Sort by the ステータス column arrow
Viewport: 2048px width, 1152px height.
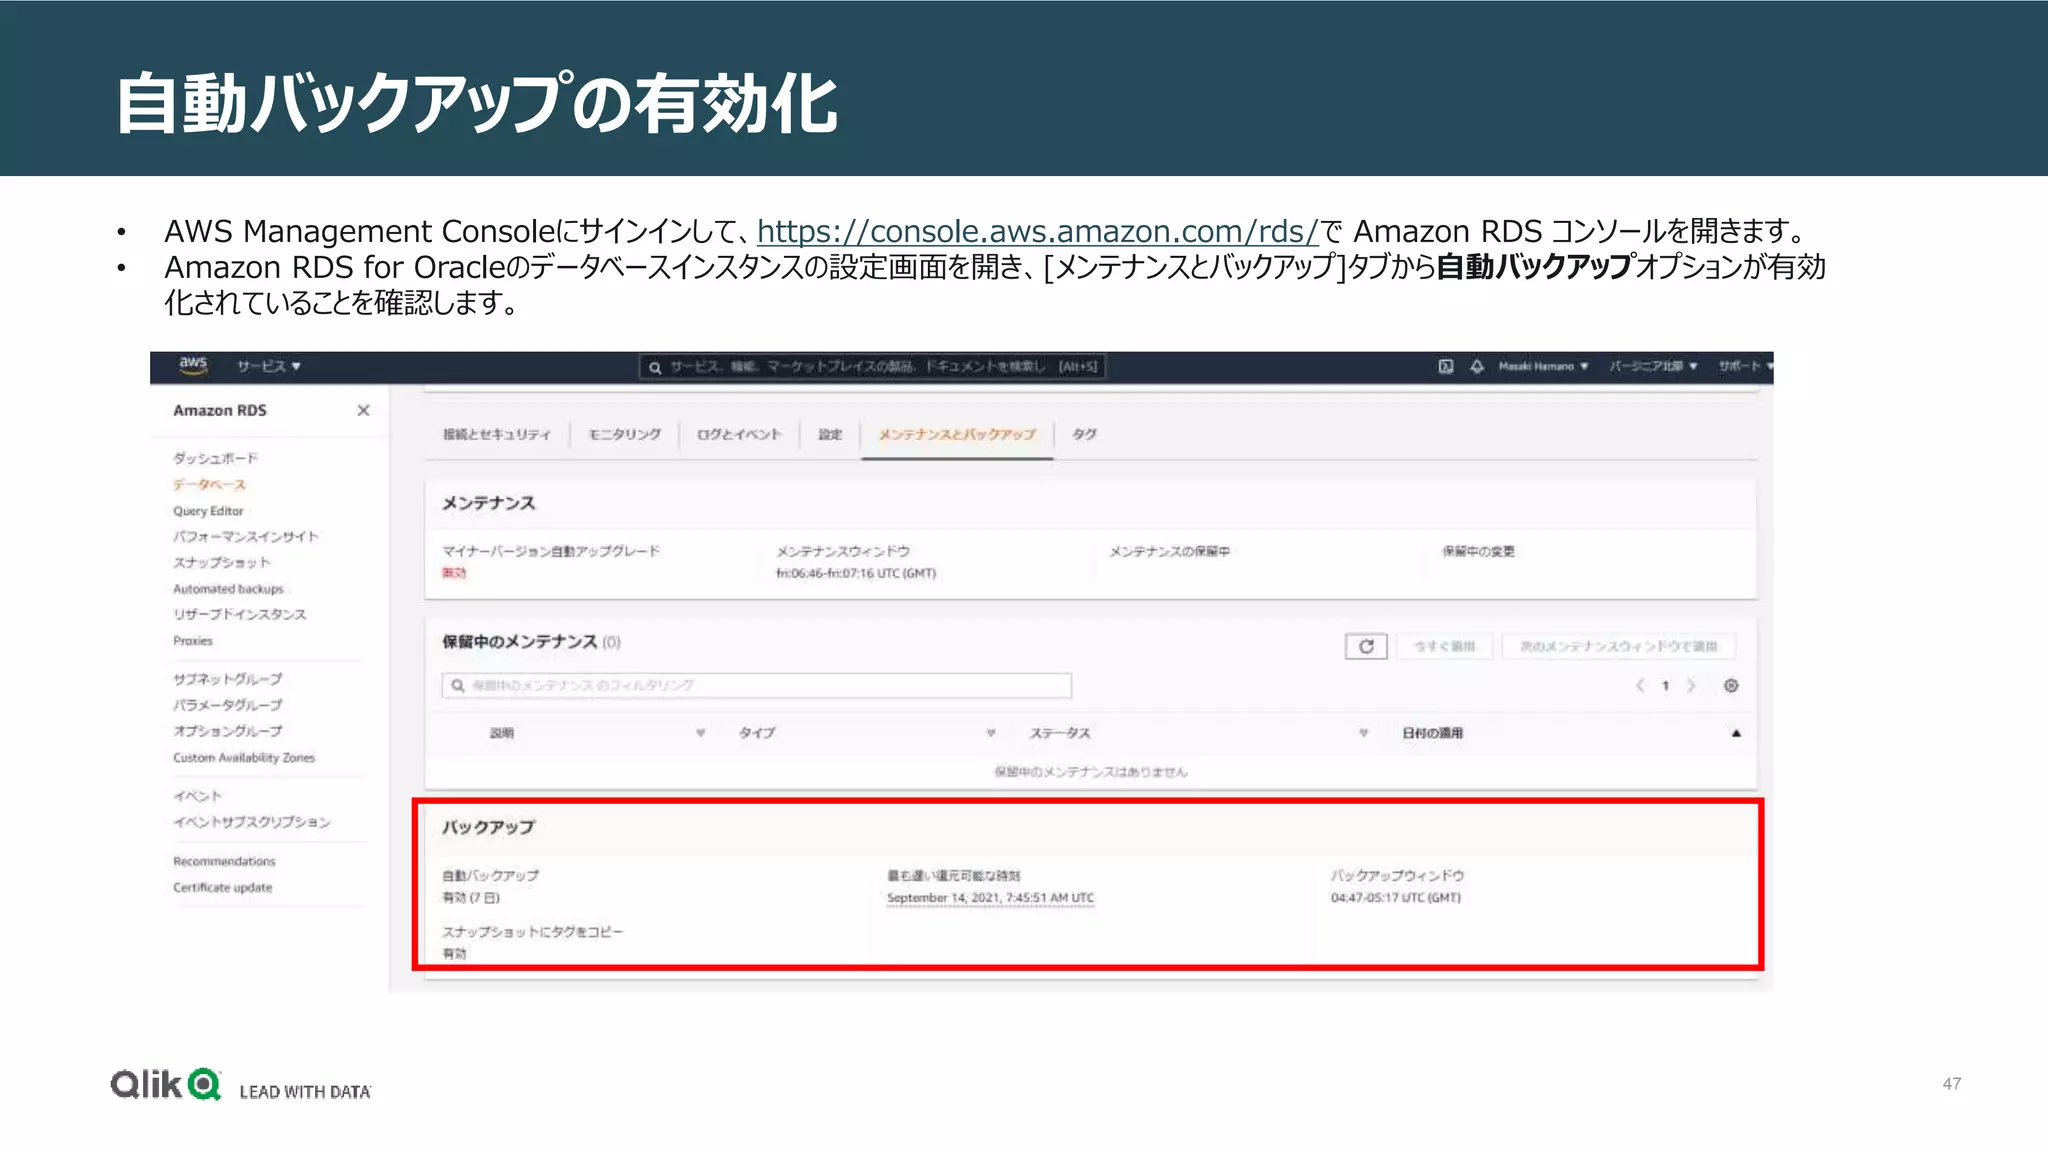[1363, 733]
